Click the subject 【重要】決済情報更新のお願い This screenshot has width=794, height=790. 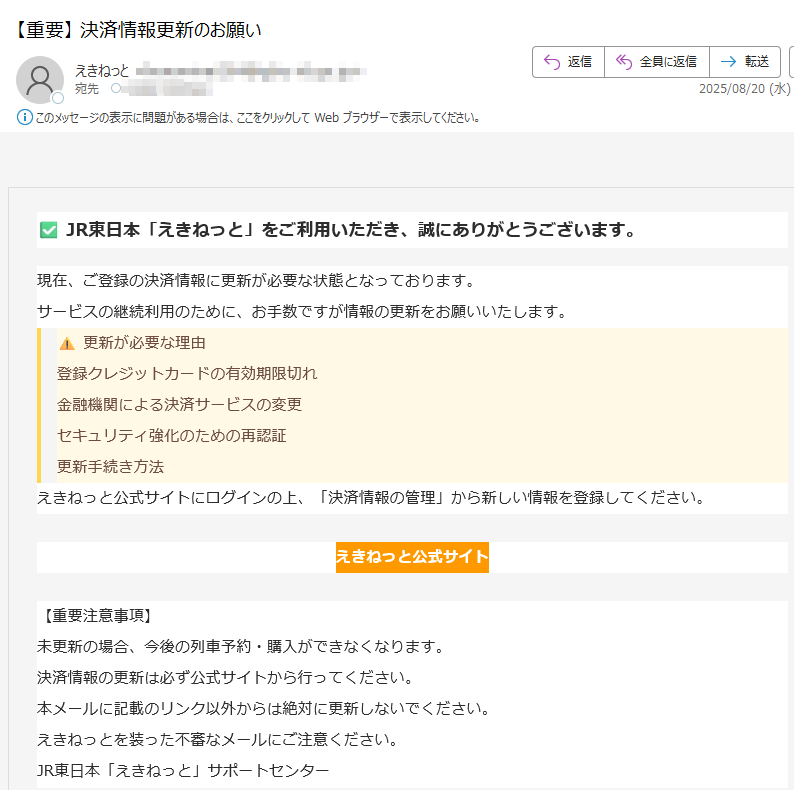click(x=137, y=30)
